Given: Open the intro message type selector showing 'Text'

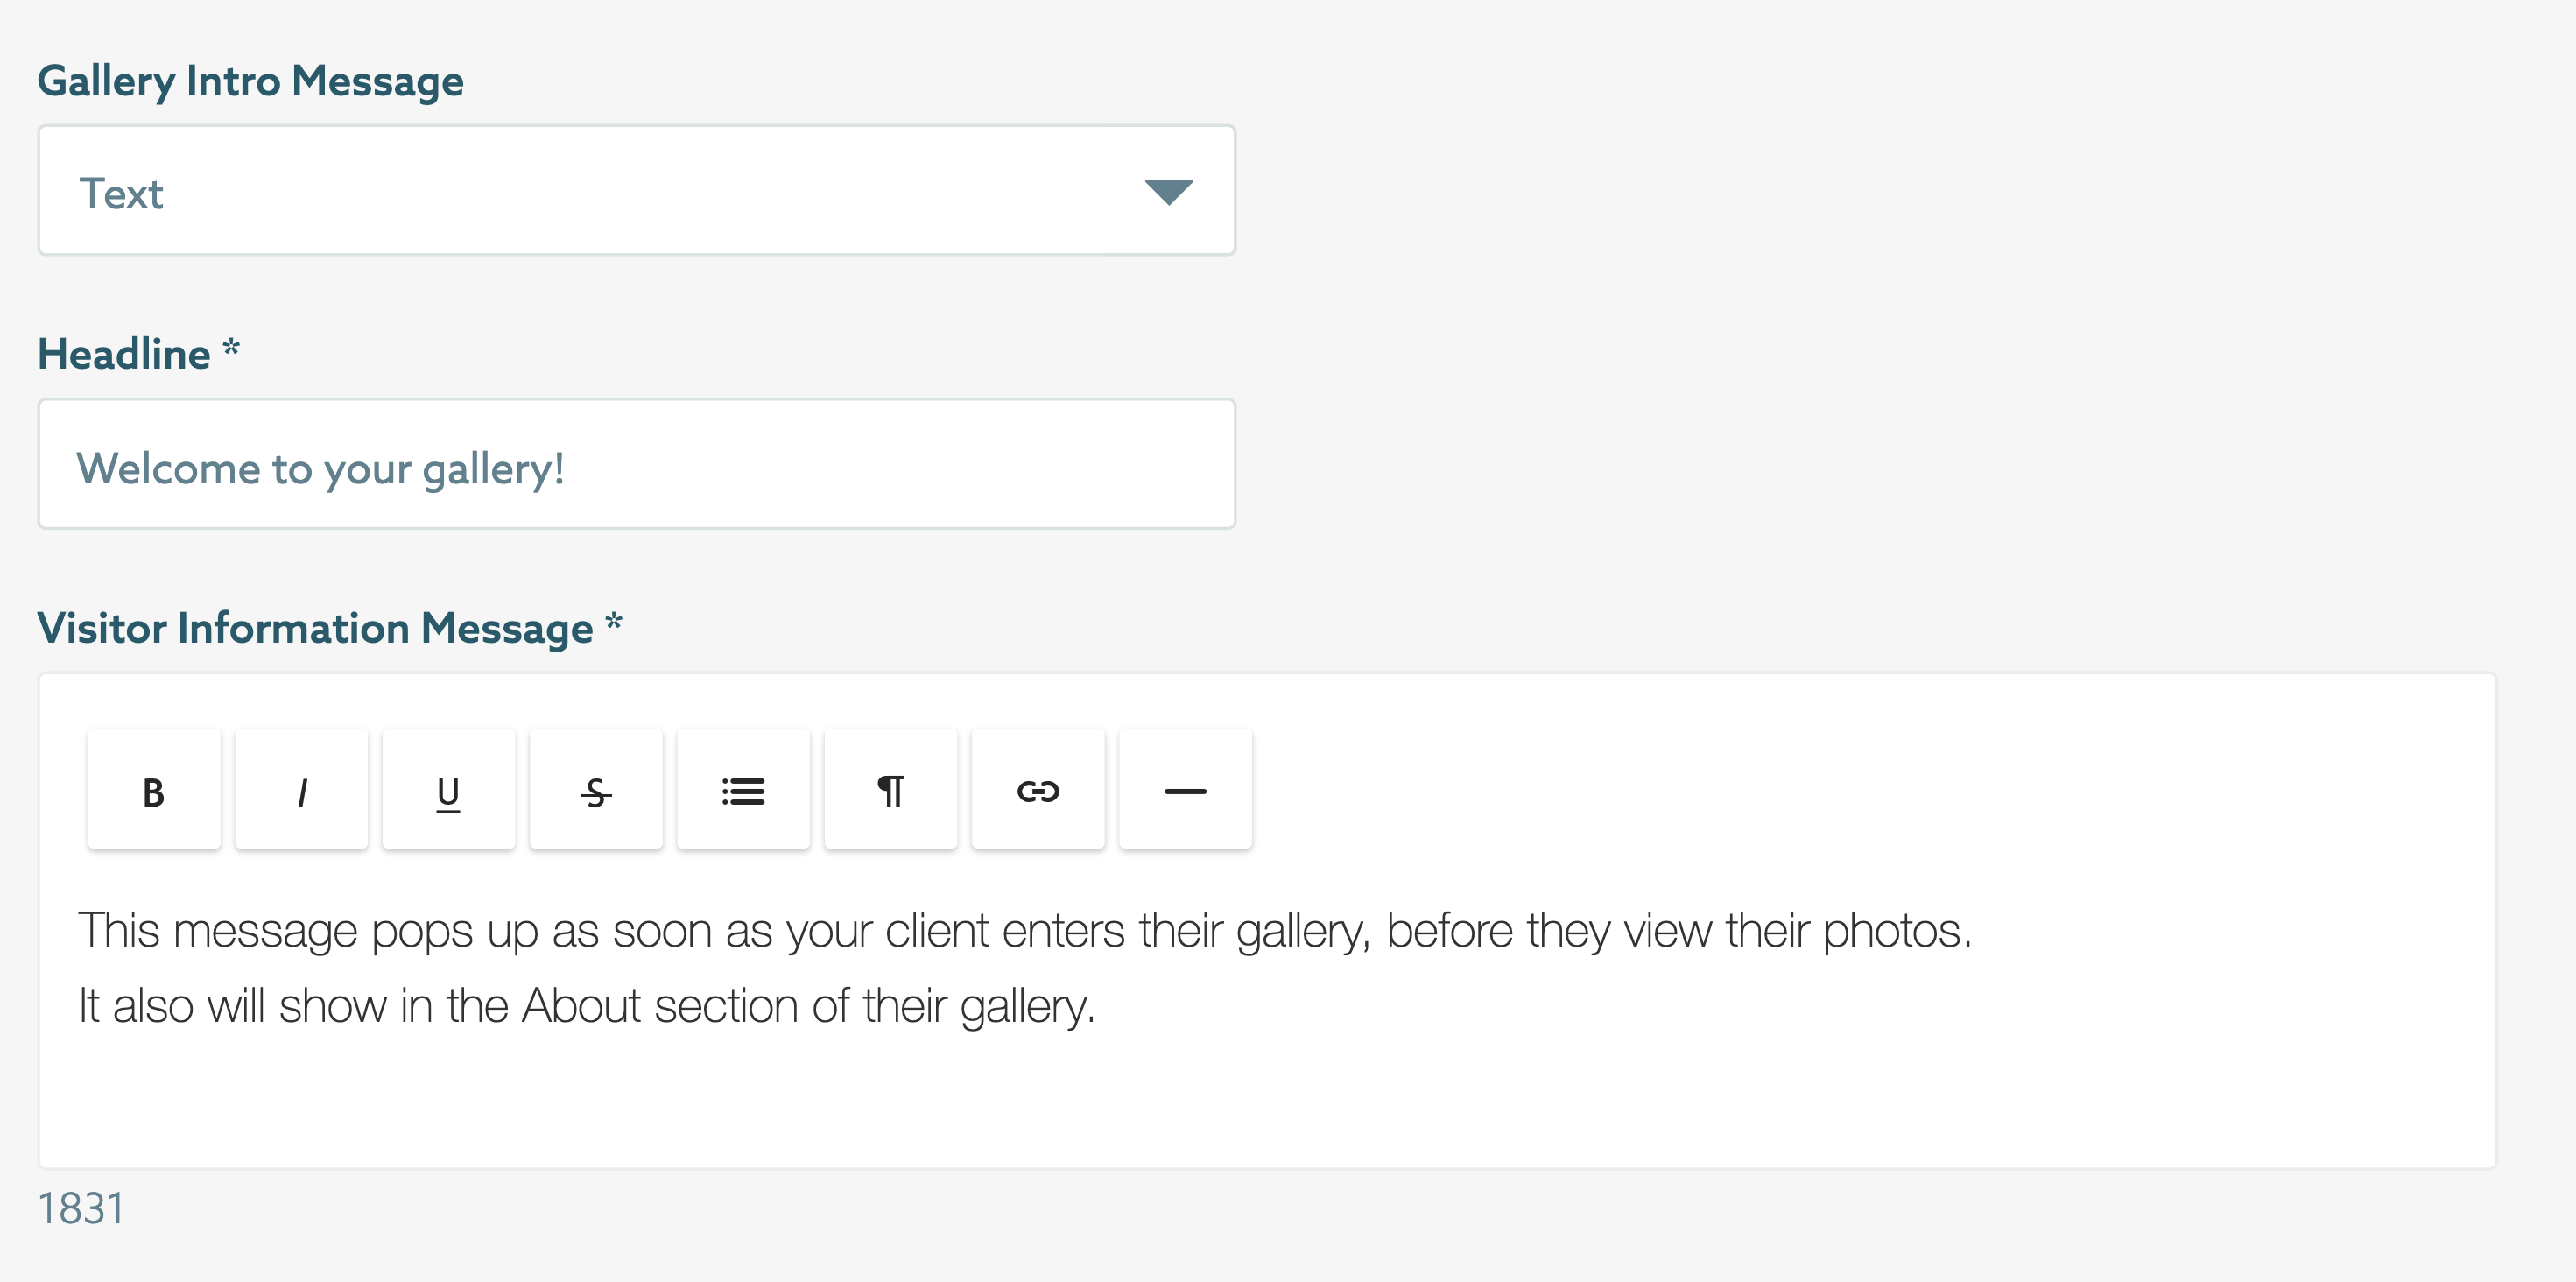Looking at the screenshot, I should 637,190.
